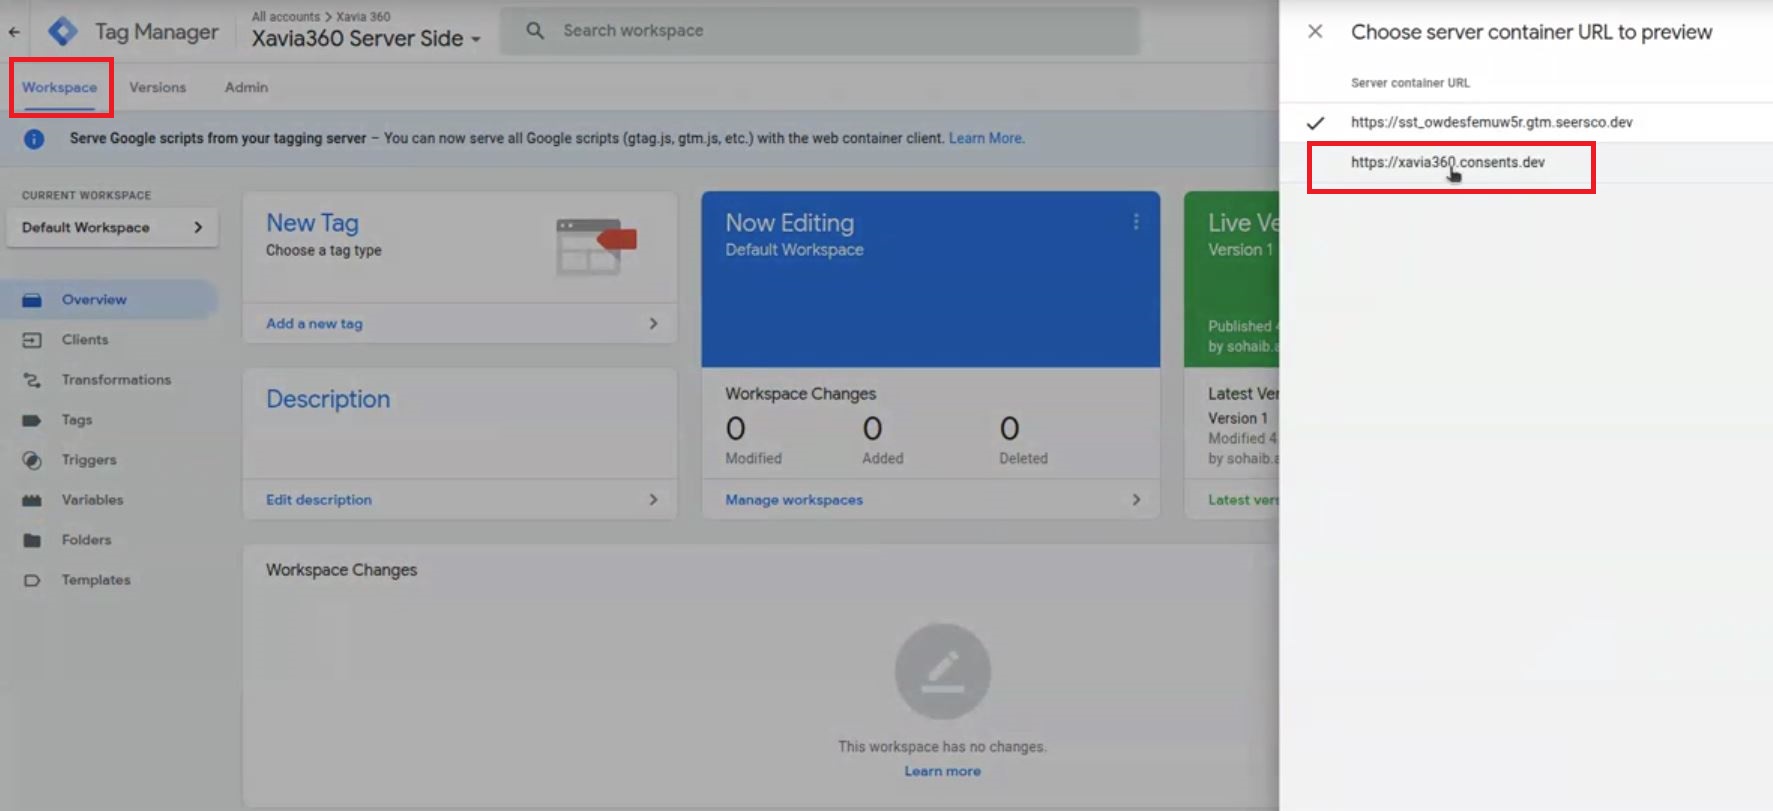Click the Clients sidebar icon

[x=32, y=340]
